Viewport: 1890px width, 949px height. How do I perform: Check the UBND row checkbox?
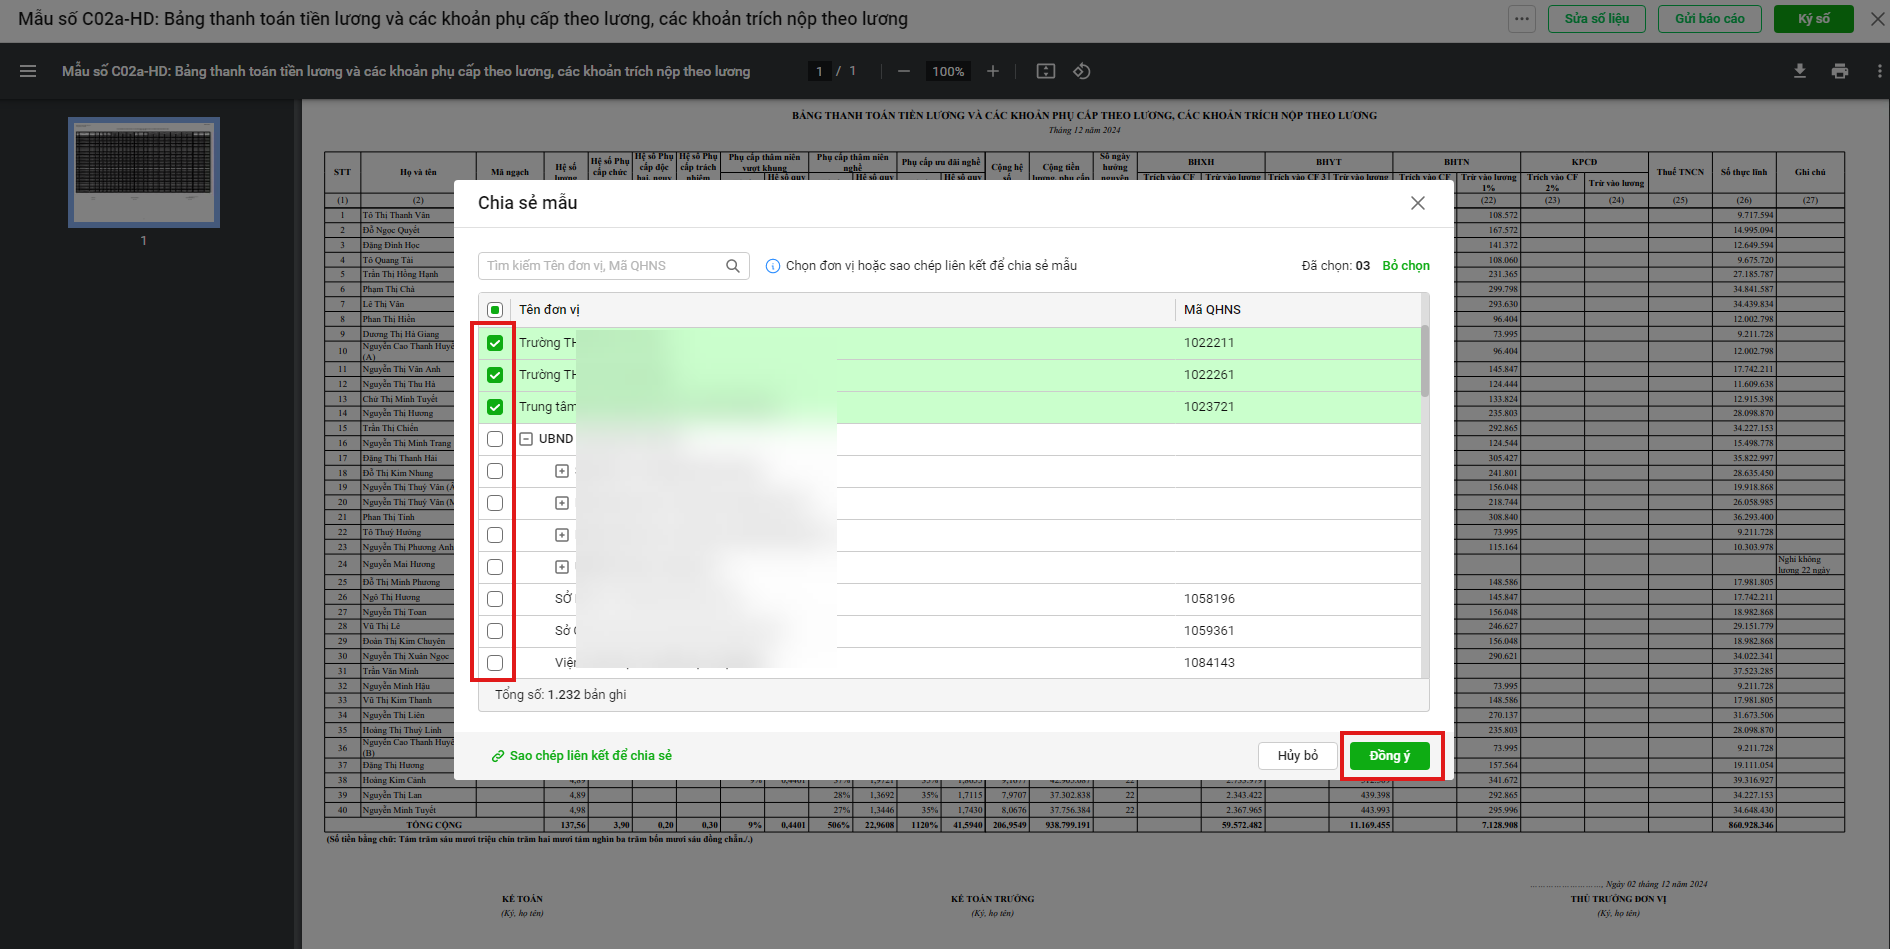(x=495, y=439)
